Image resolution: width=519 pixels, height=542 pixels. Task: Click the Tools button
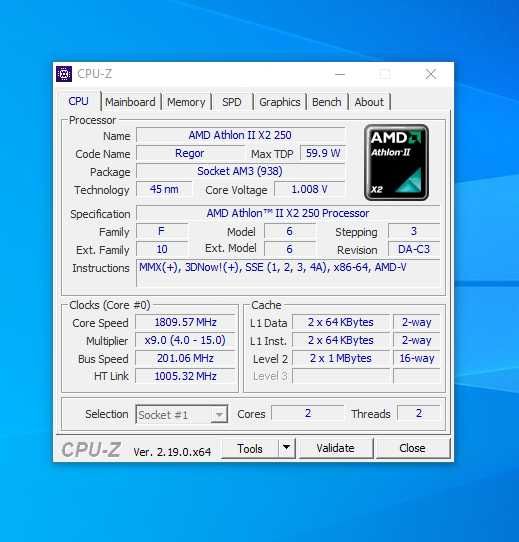pos(250,448)
